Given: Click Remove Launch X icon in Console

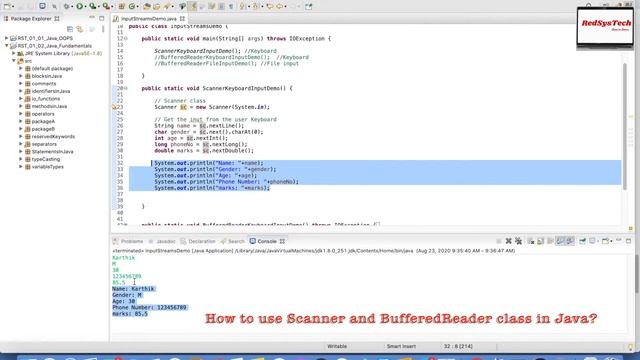Looking at the screenshot, I should (x=509, y=241).
